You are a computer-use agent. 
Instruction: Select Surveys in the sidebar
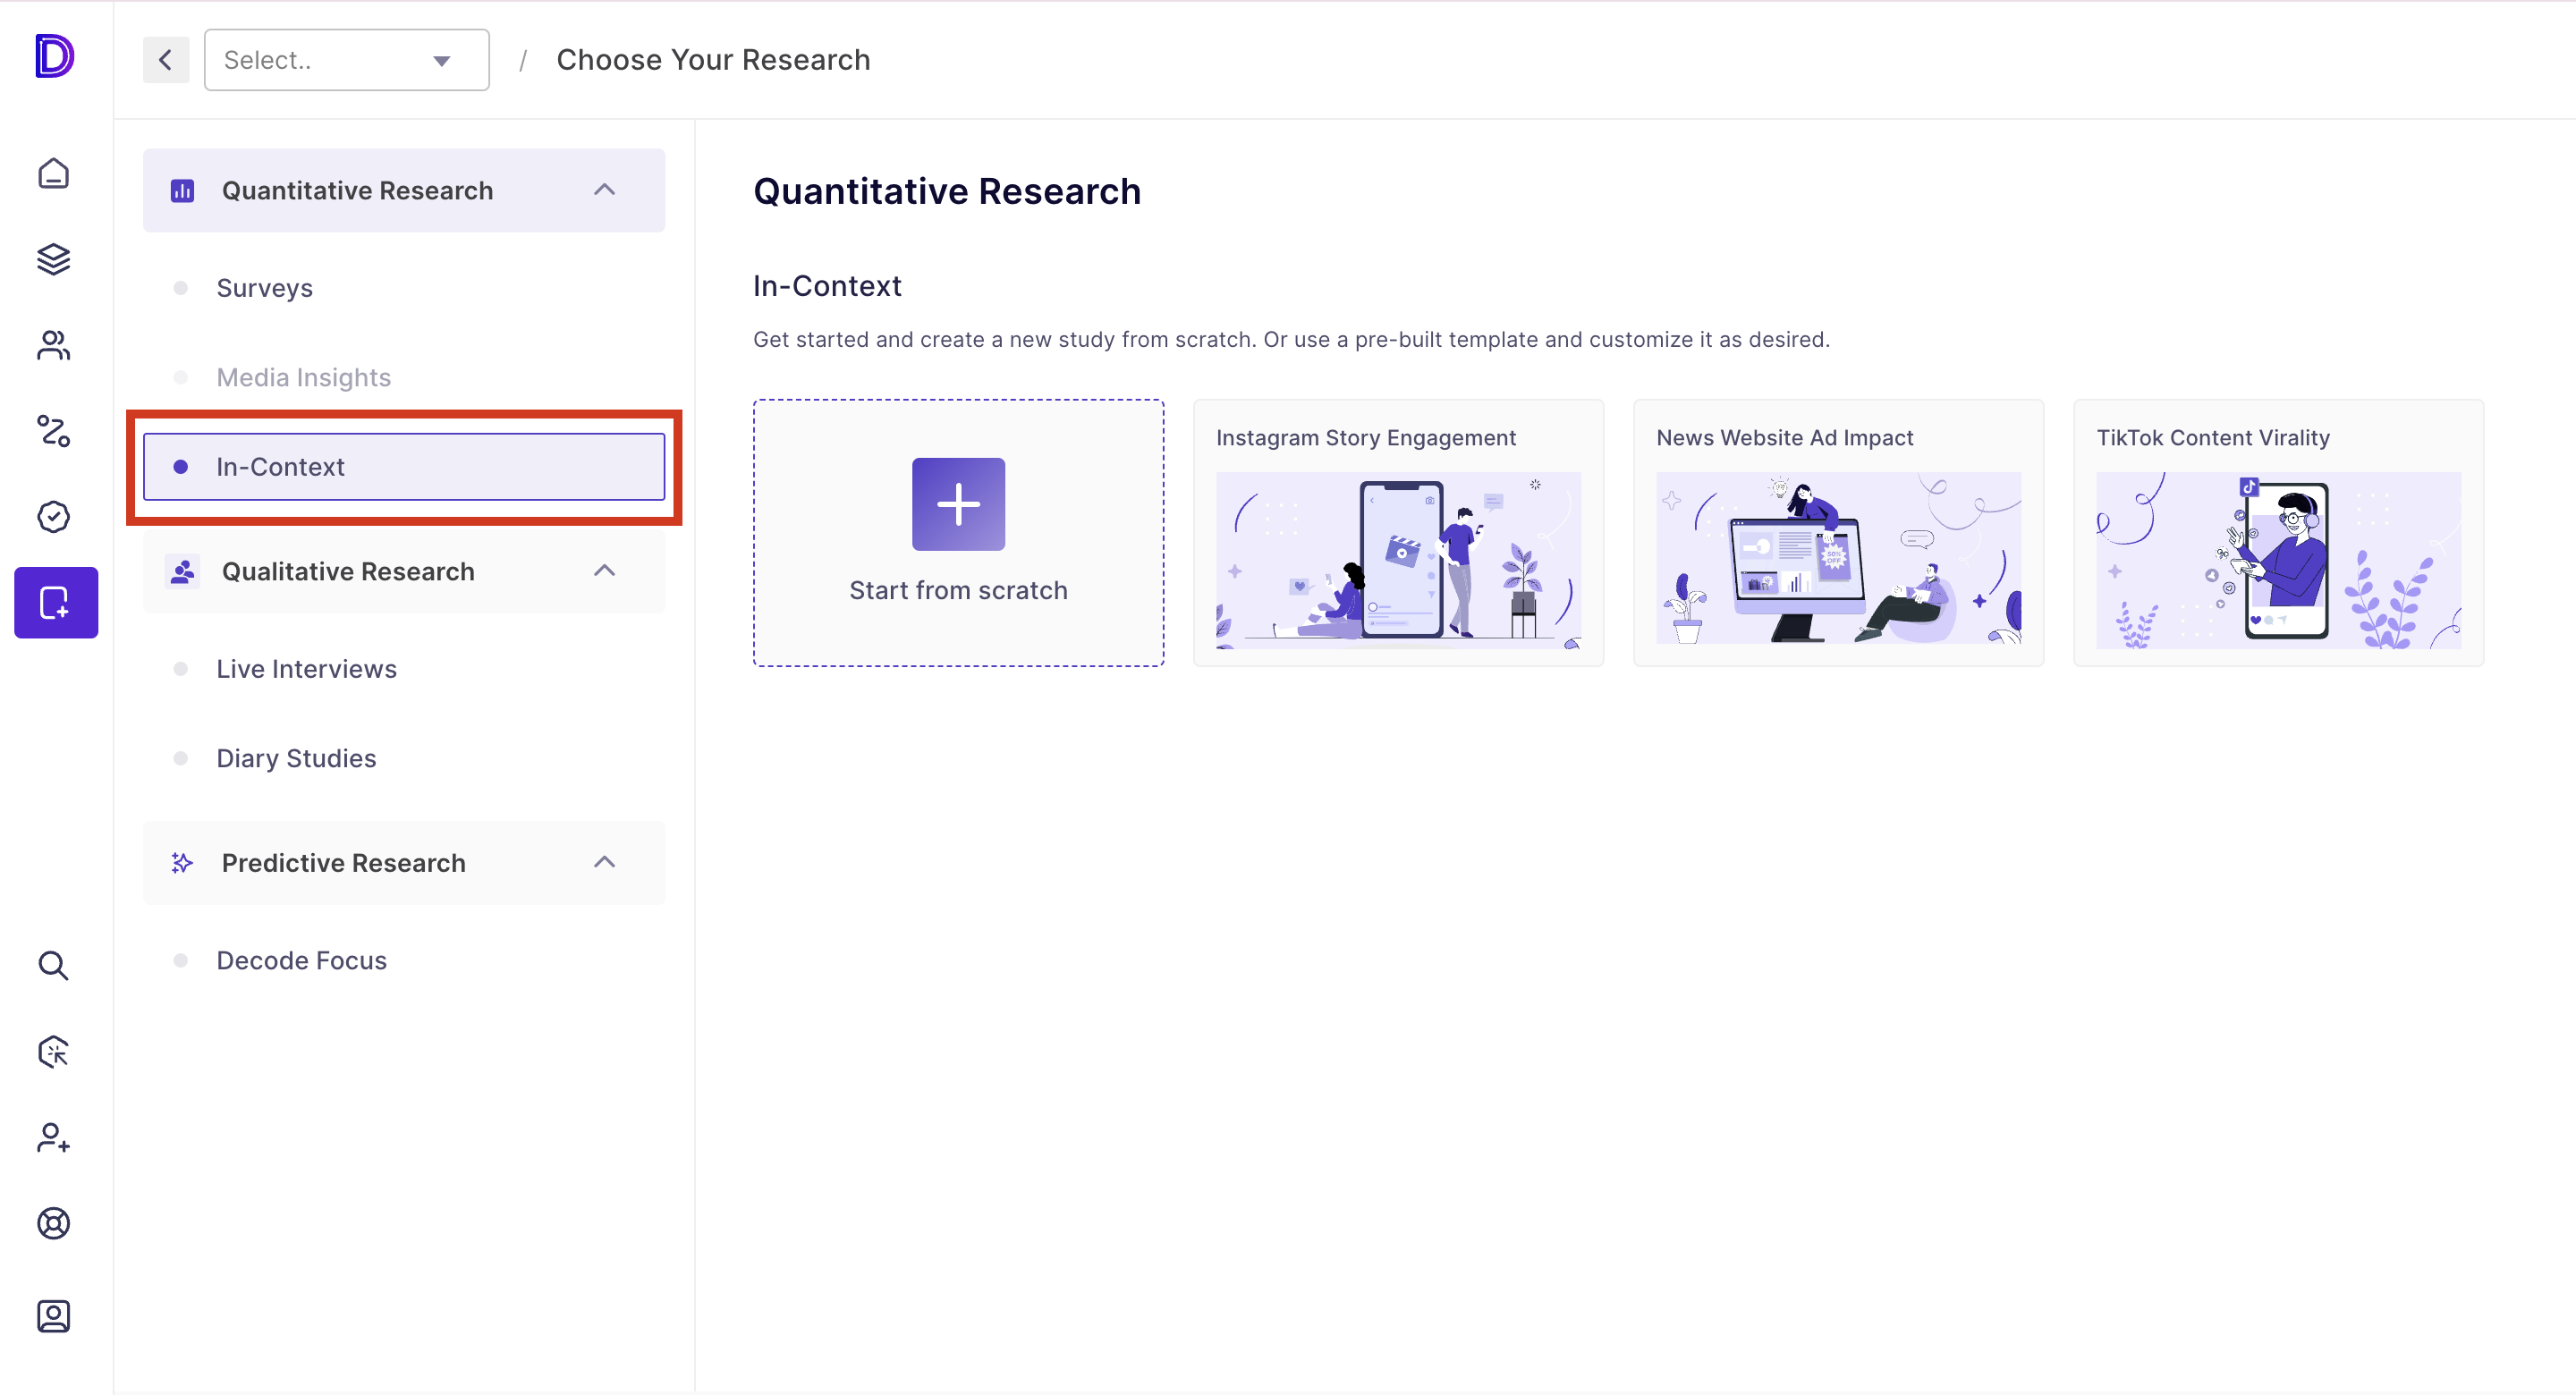coord(265,288)
